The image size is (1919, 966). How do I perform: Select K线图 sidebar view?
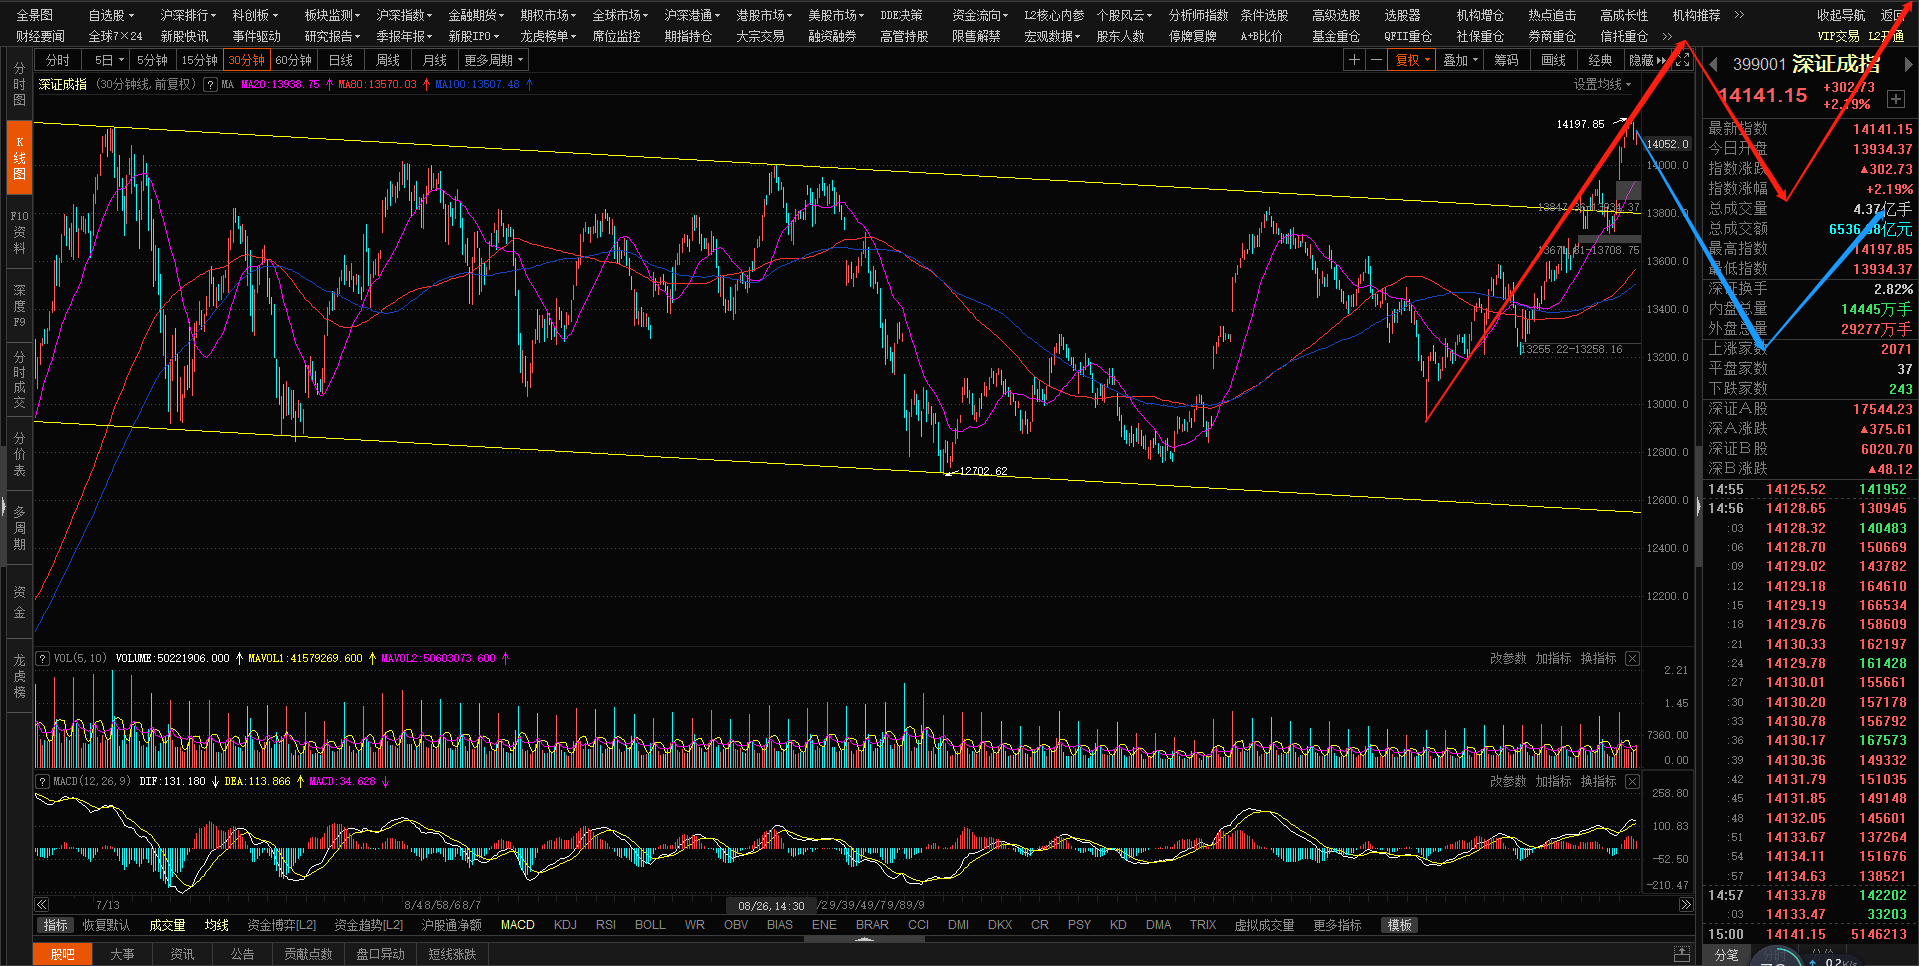pos(19,158)
